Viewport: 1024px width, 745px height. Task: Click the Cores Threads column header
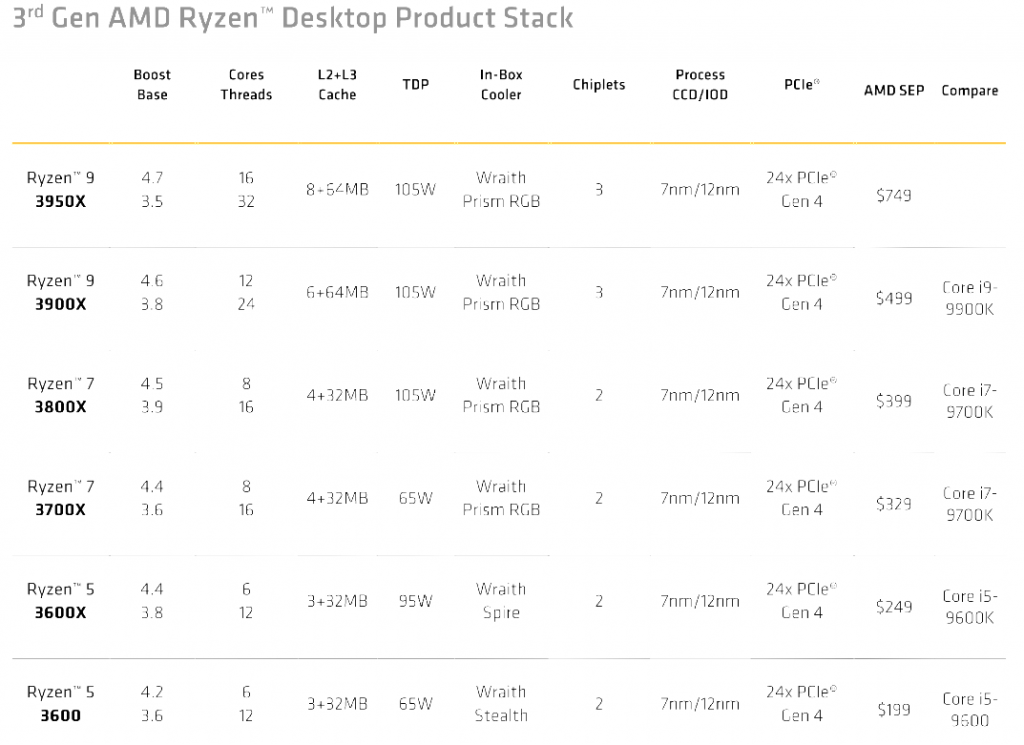pyautogui.click(x=246, y=84)
